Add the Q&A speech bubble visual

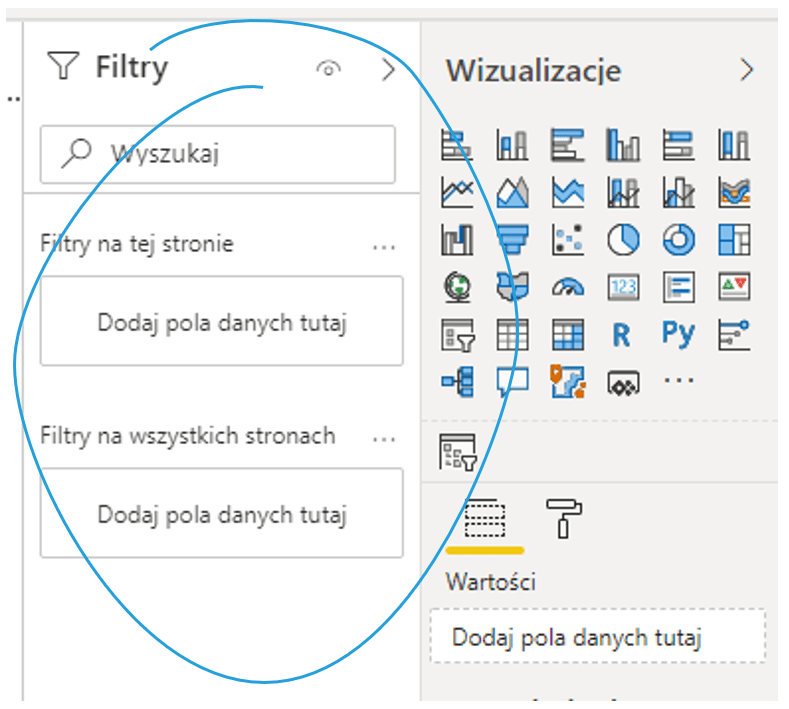(512, 381)
